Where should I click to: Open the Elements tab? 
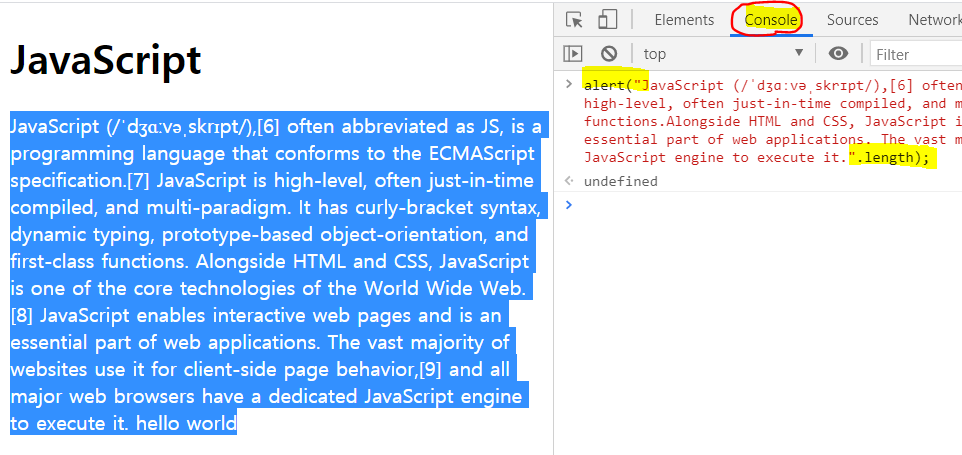tap(684, 20)
